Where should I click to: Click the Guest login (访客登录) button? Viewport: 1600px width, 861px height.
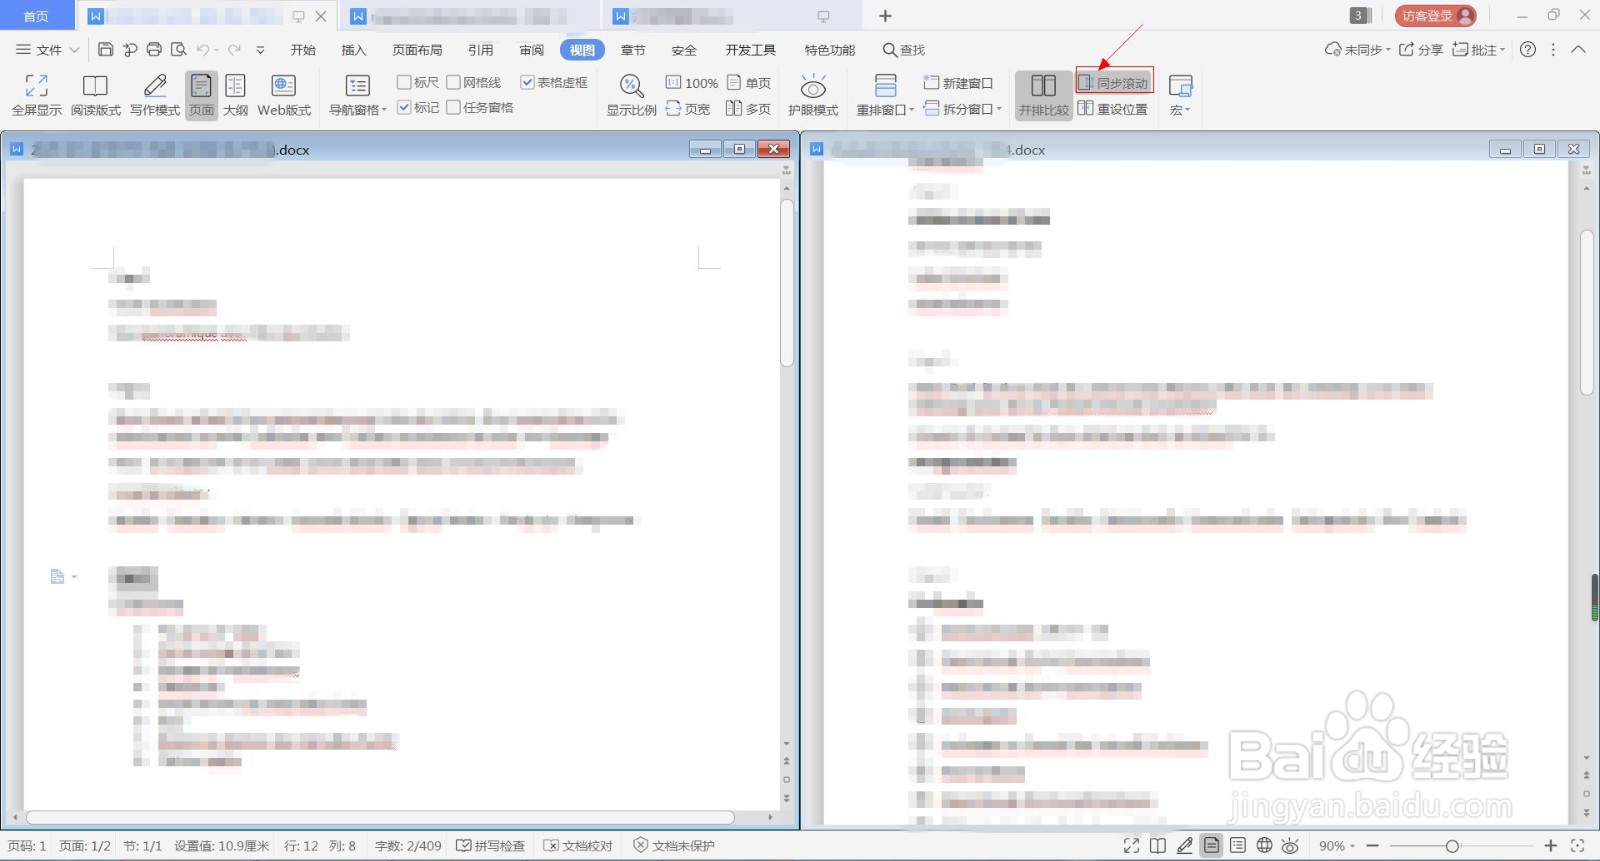1436,16
